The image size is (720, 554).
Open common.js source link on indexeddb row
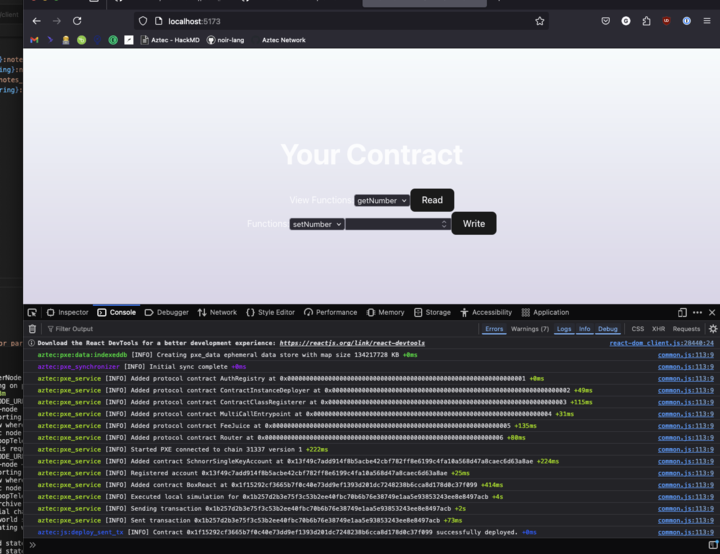[686, 355]
